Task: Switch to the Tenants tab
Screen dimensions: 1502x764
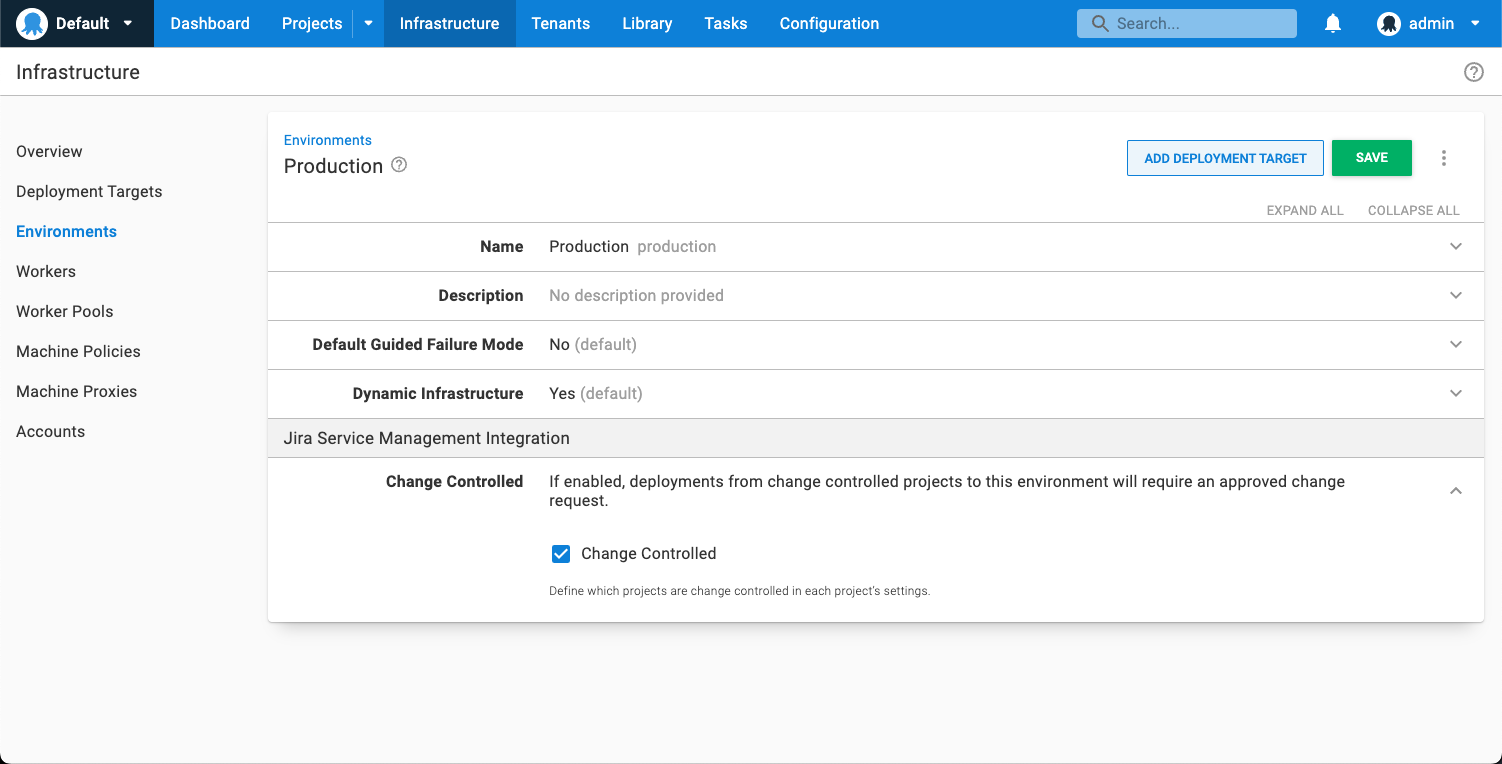Action: tap(560, 23)
